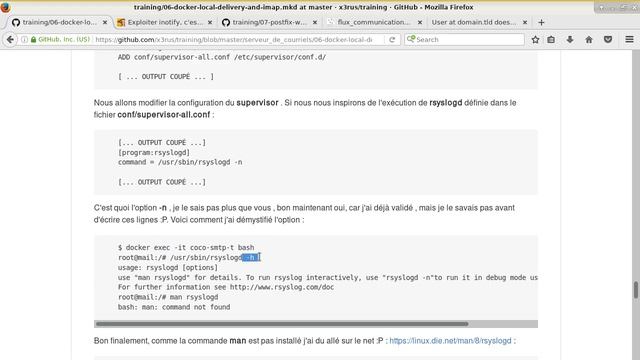Click the bold word 'supervisor'
Image resolution: width=640 pixels, height=360 pixels.
[x=257, y=103]
